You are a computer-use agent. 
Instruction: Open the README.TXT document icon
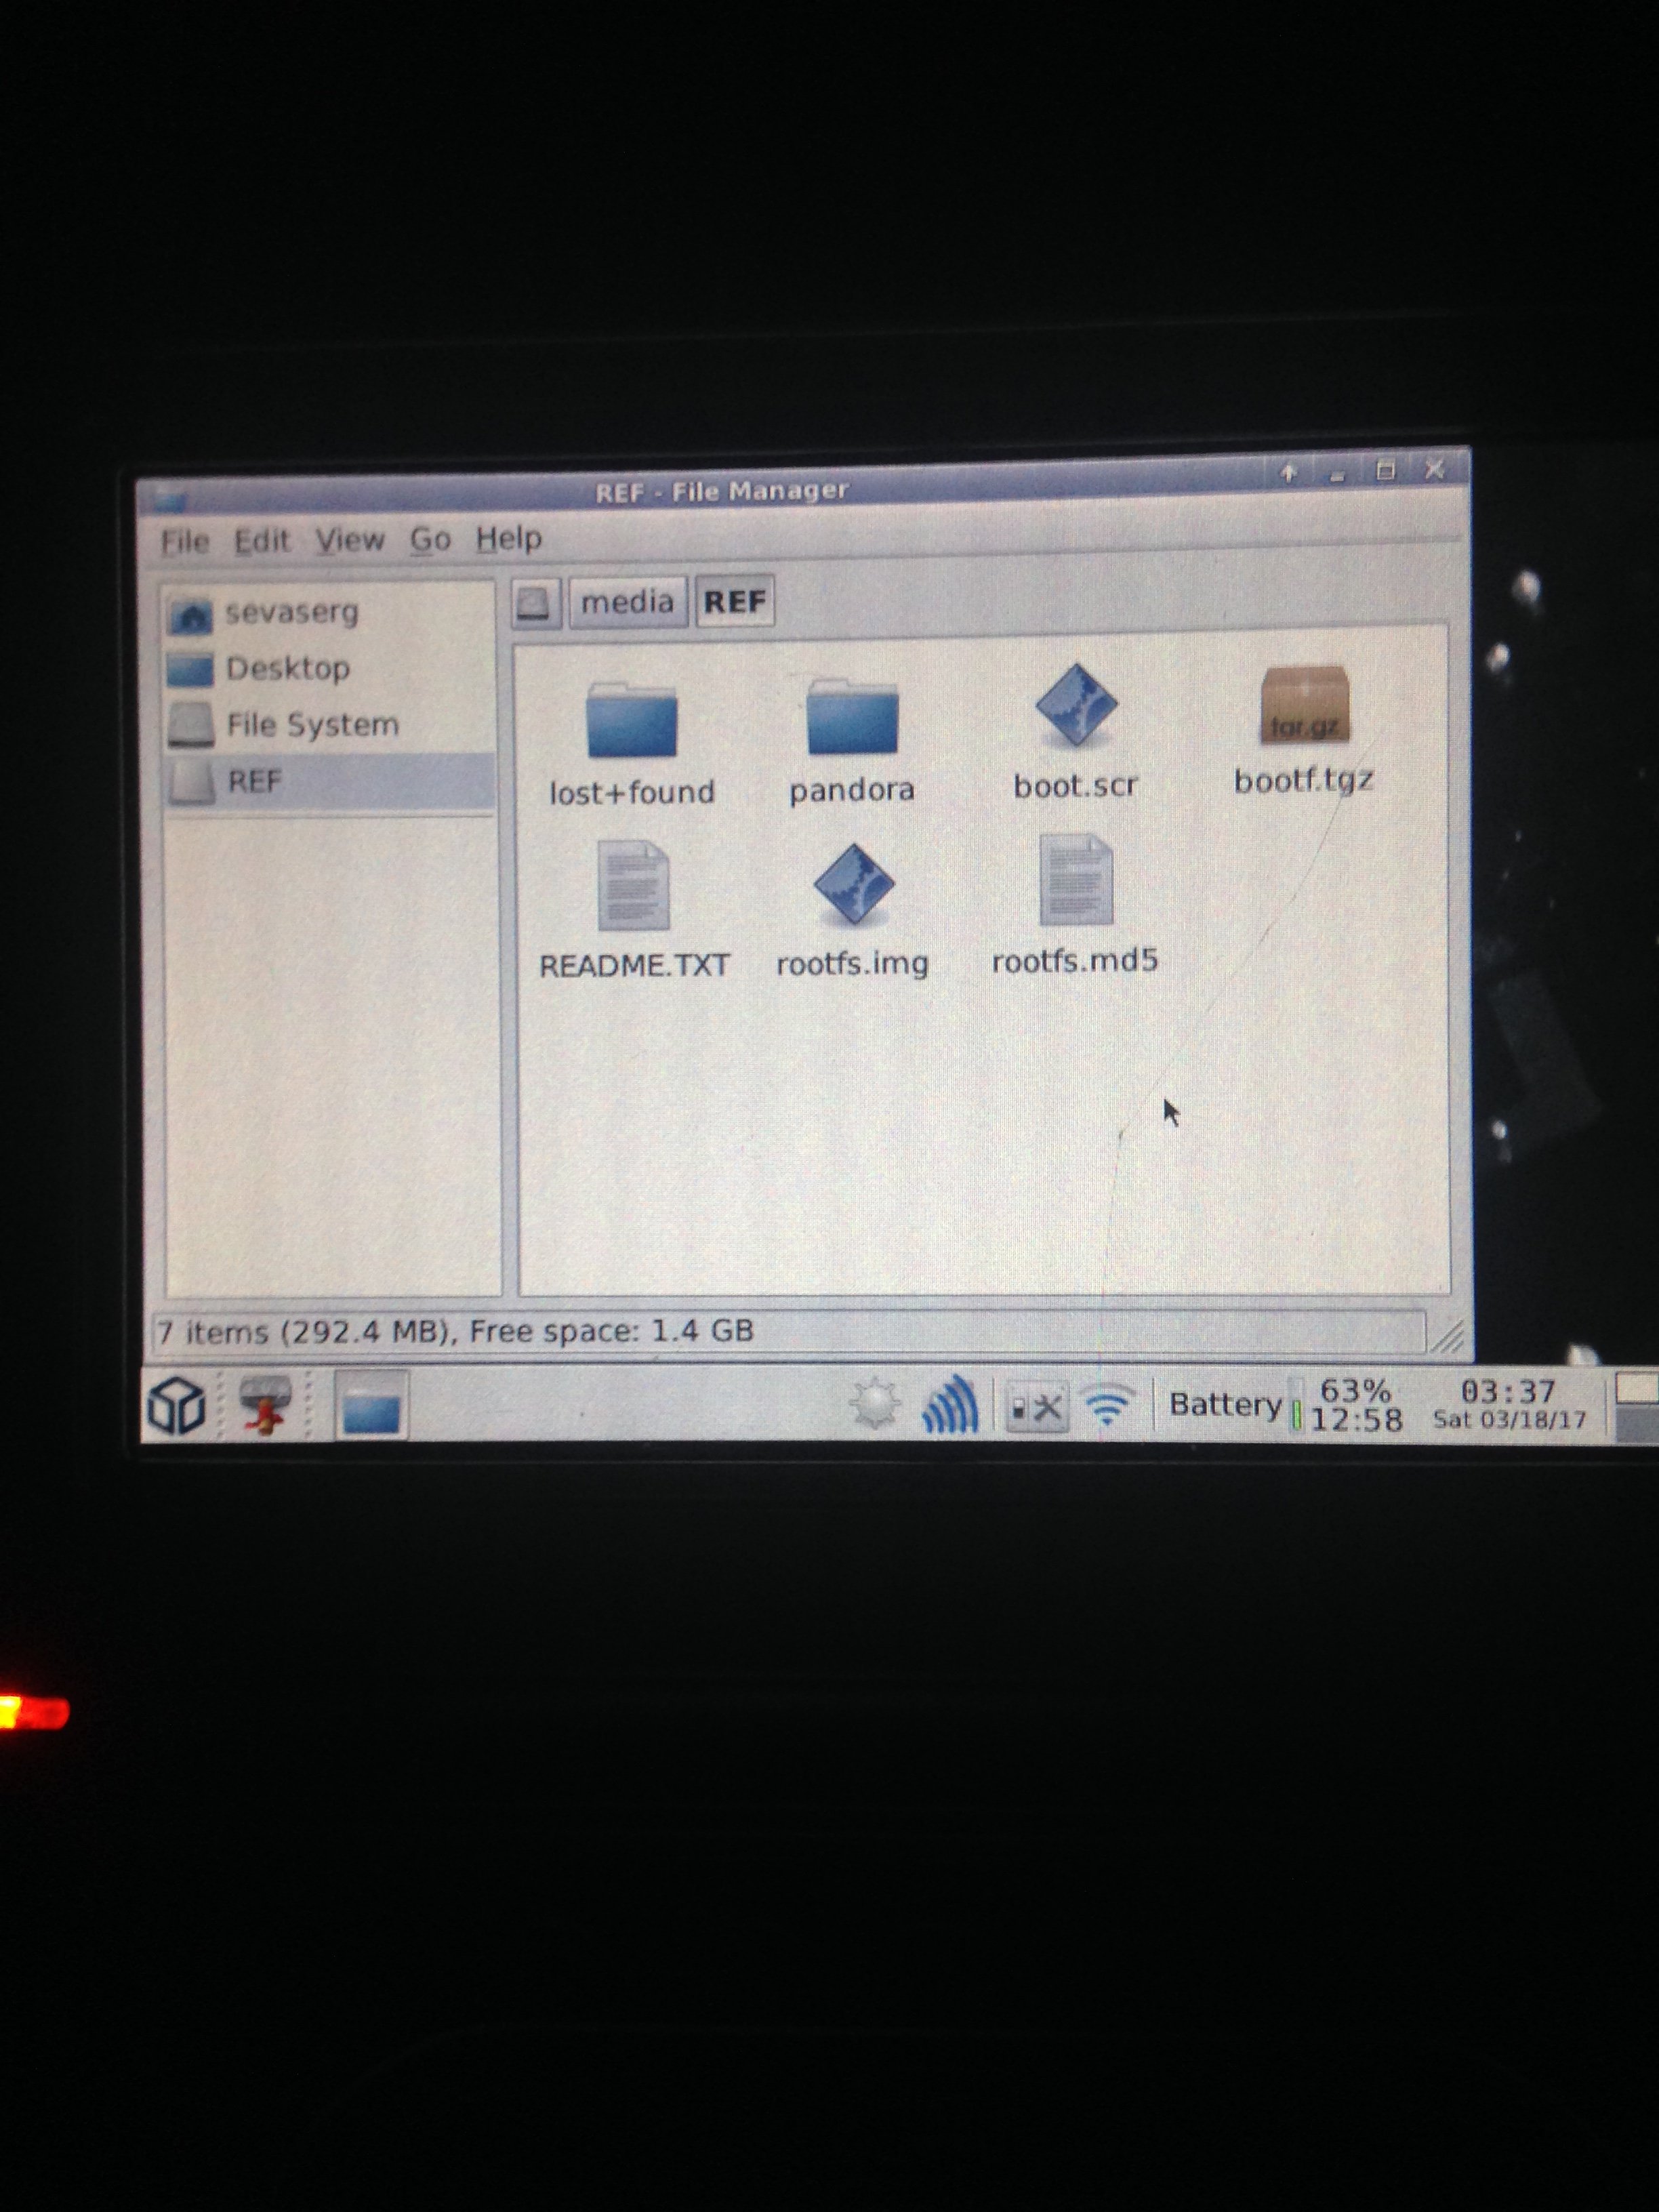click(633, 886)
